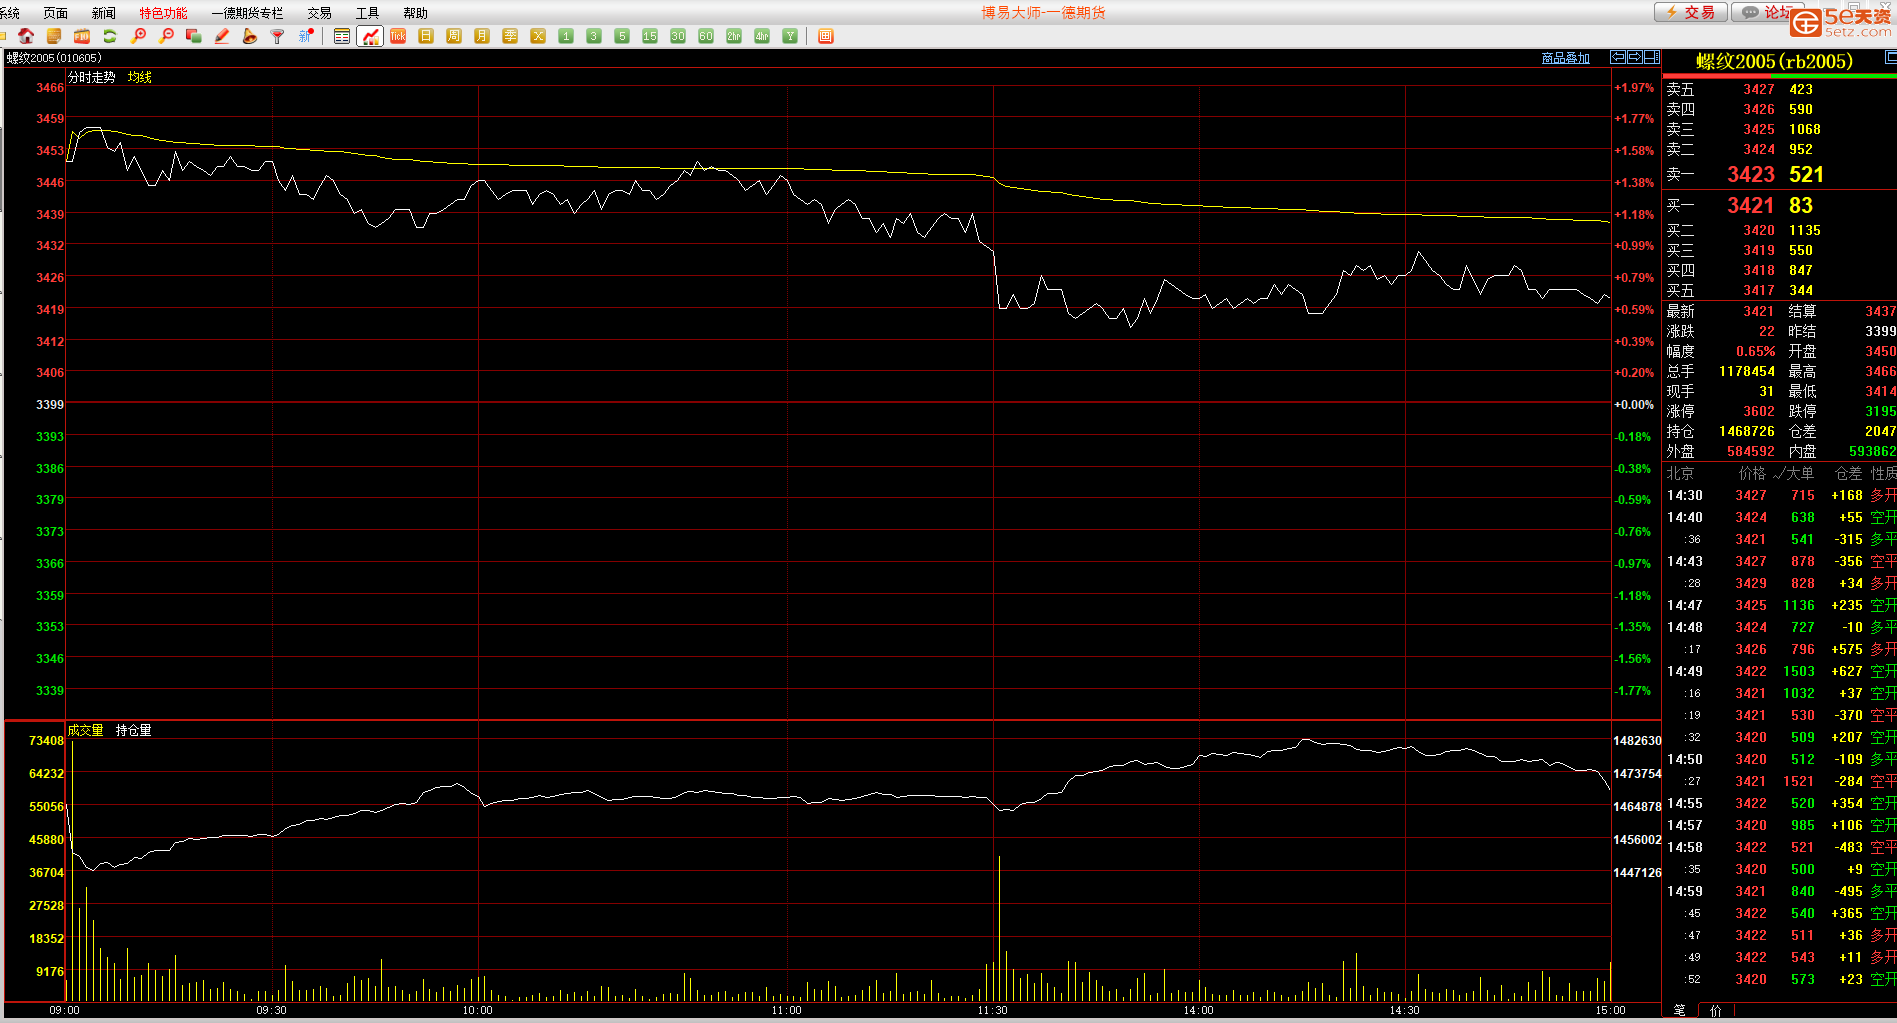Click the zoom out magnifier icon

coord(166,36)
